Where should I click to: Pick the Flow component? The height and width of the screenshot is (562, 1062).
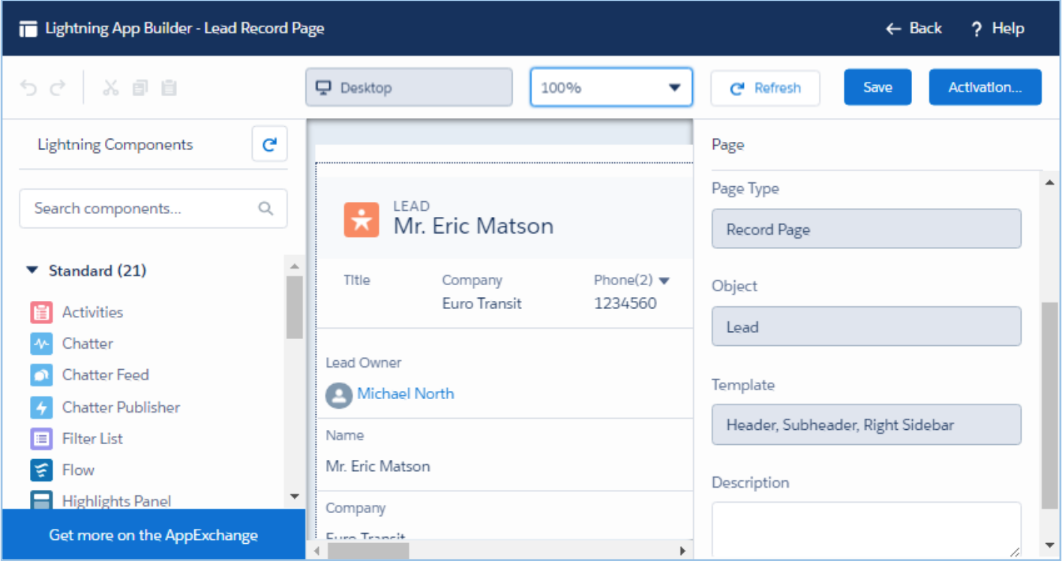77,470
